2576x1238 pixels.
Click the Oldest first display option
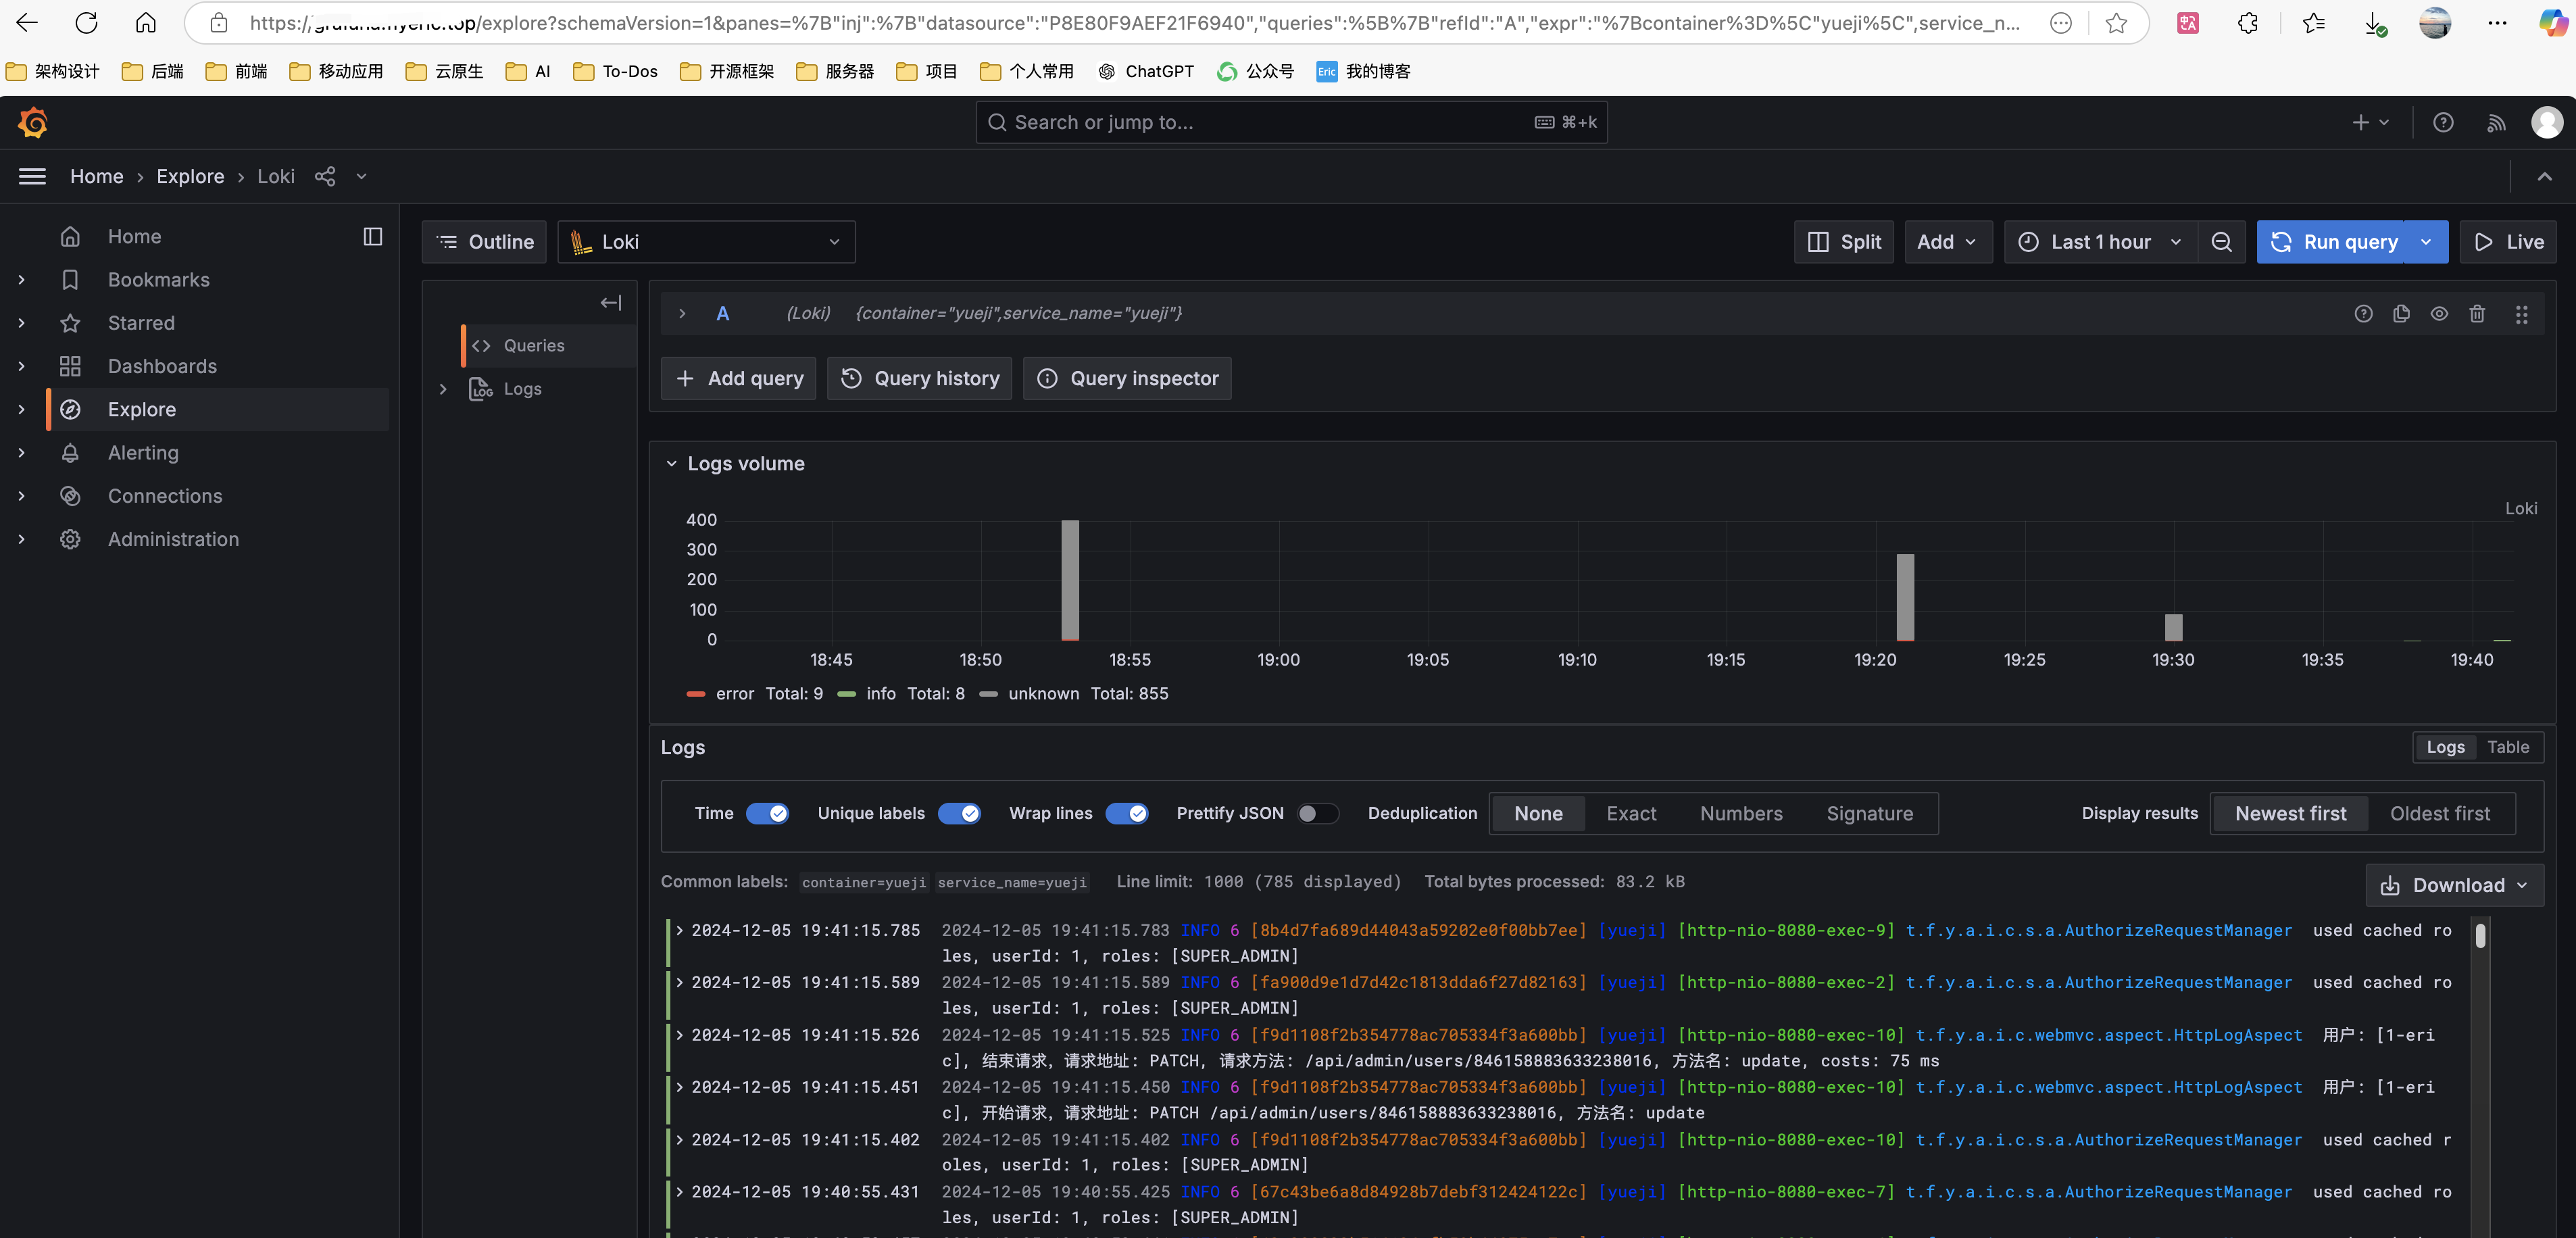pos(2443,813)
